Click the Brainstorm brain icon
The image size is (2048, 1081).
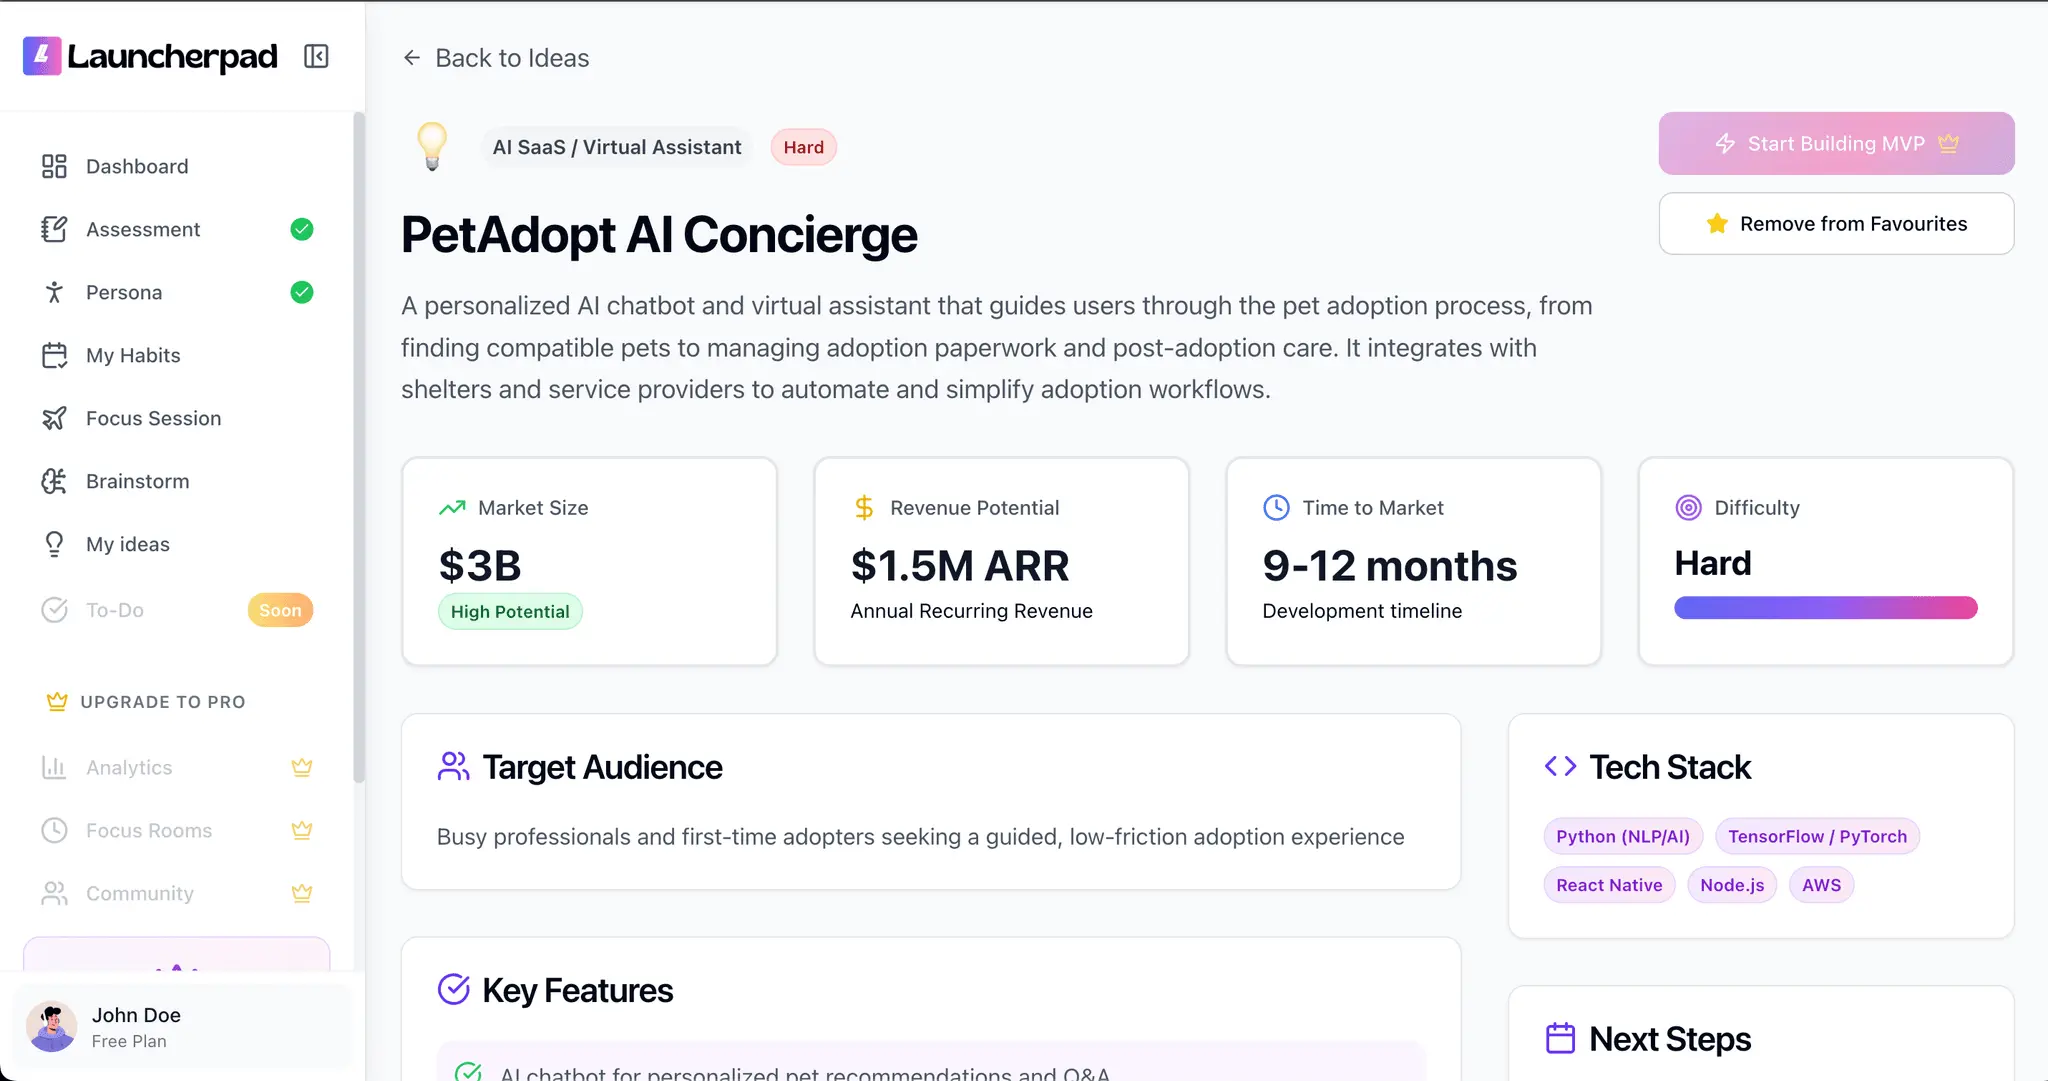click(54, 481)
